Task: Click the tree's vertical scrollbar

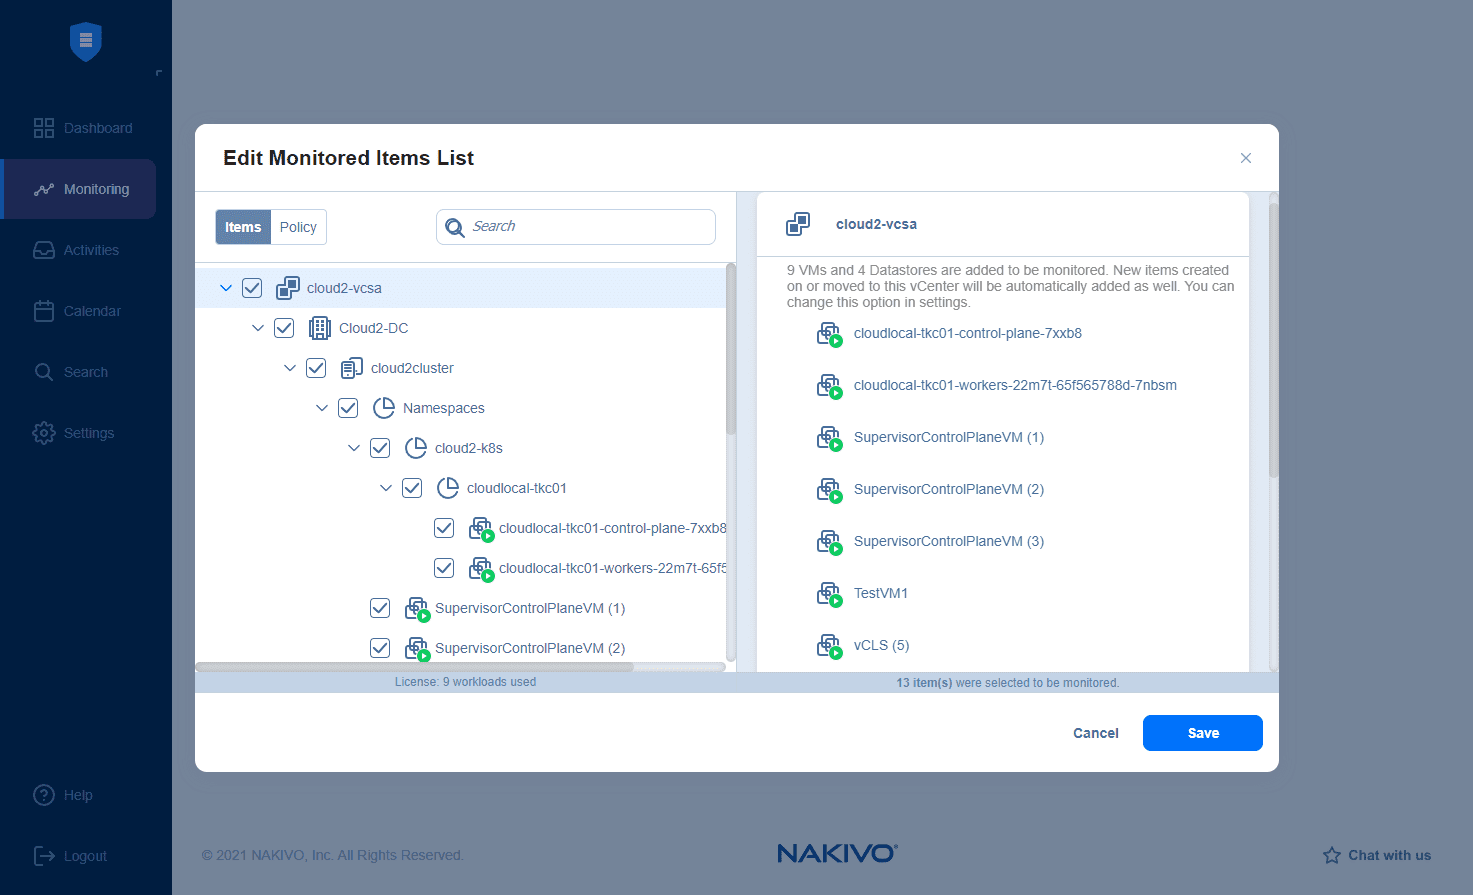Action: (731, 350)
